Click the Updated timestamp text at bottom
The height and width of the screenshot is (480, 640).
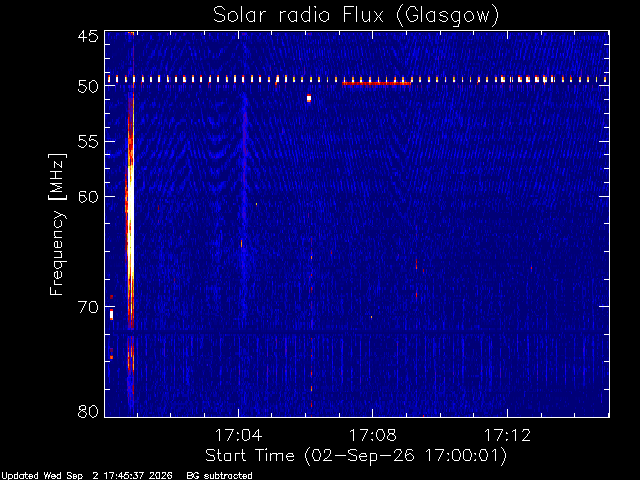[87, 476]
